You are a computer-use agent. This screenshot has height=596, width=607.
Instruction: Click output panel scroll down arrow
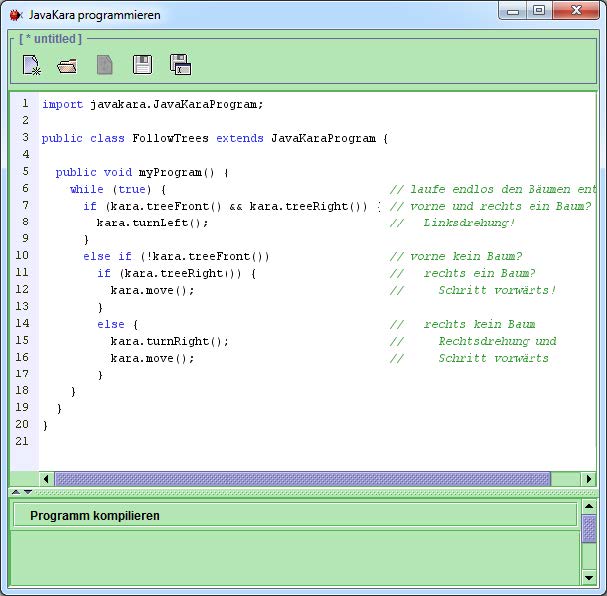[x=589, y=577]
